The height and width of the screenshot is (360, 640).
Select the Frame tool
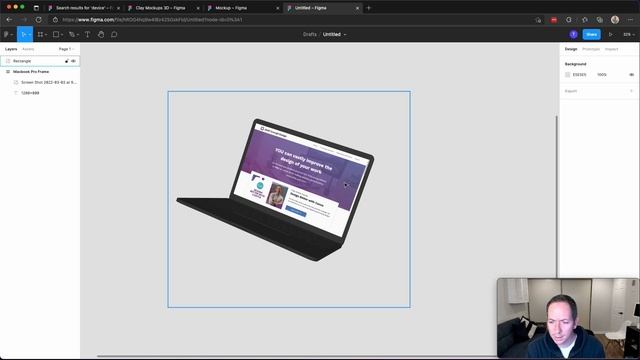40,35
